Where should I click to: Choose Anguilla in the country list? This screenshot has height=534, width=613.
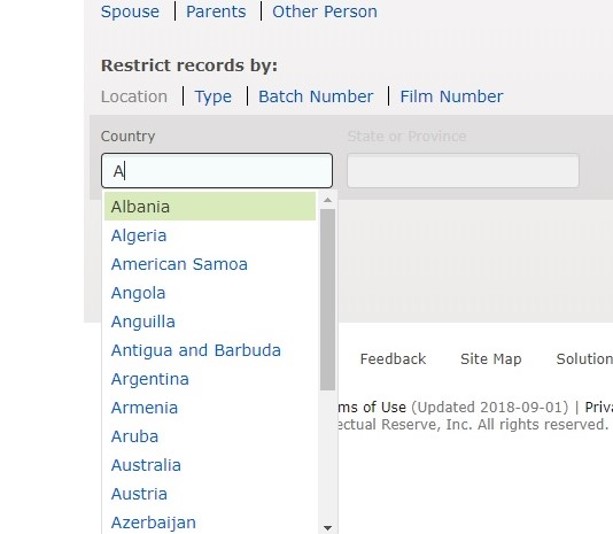(143, 322)
